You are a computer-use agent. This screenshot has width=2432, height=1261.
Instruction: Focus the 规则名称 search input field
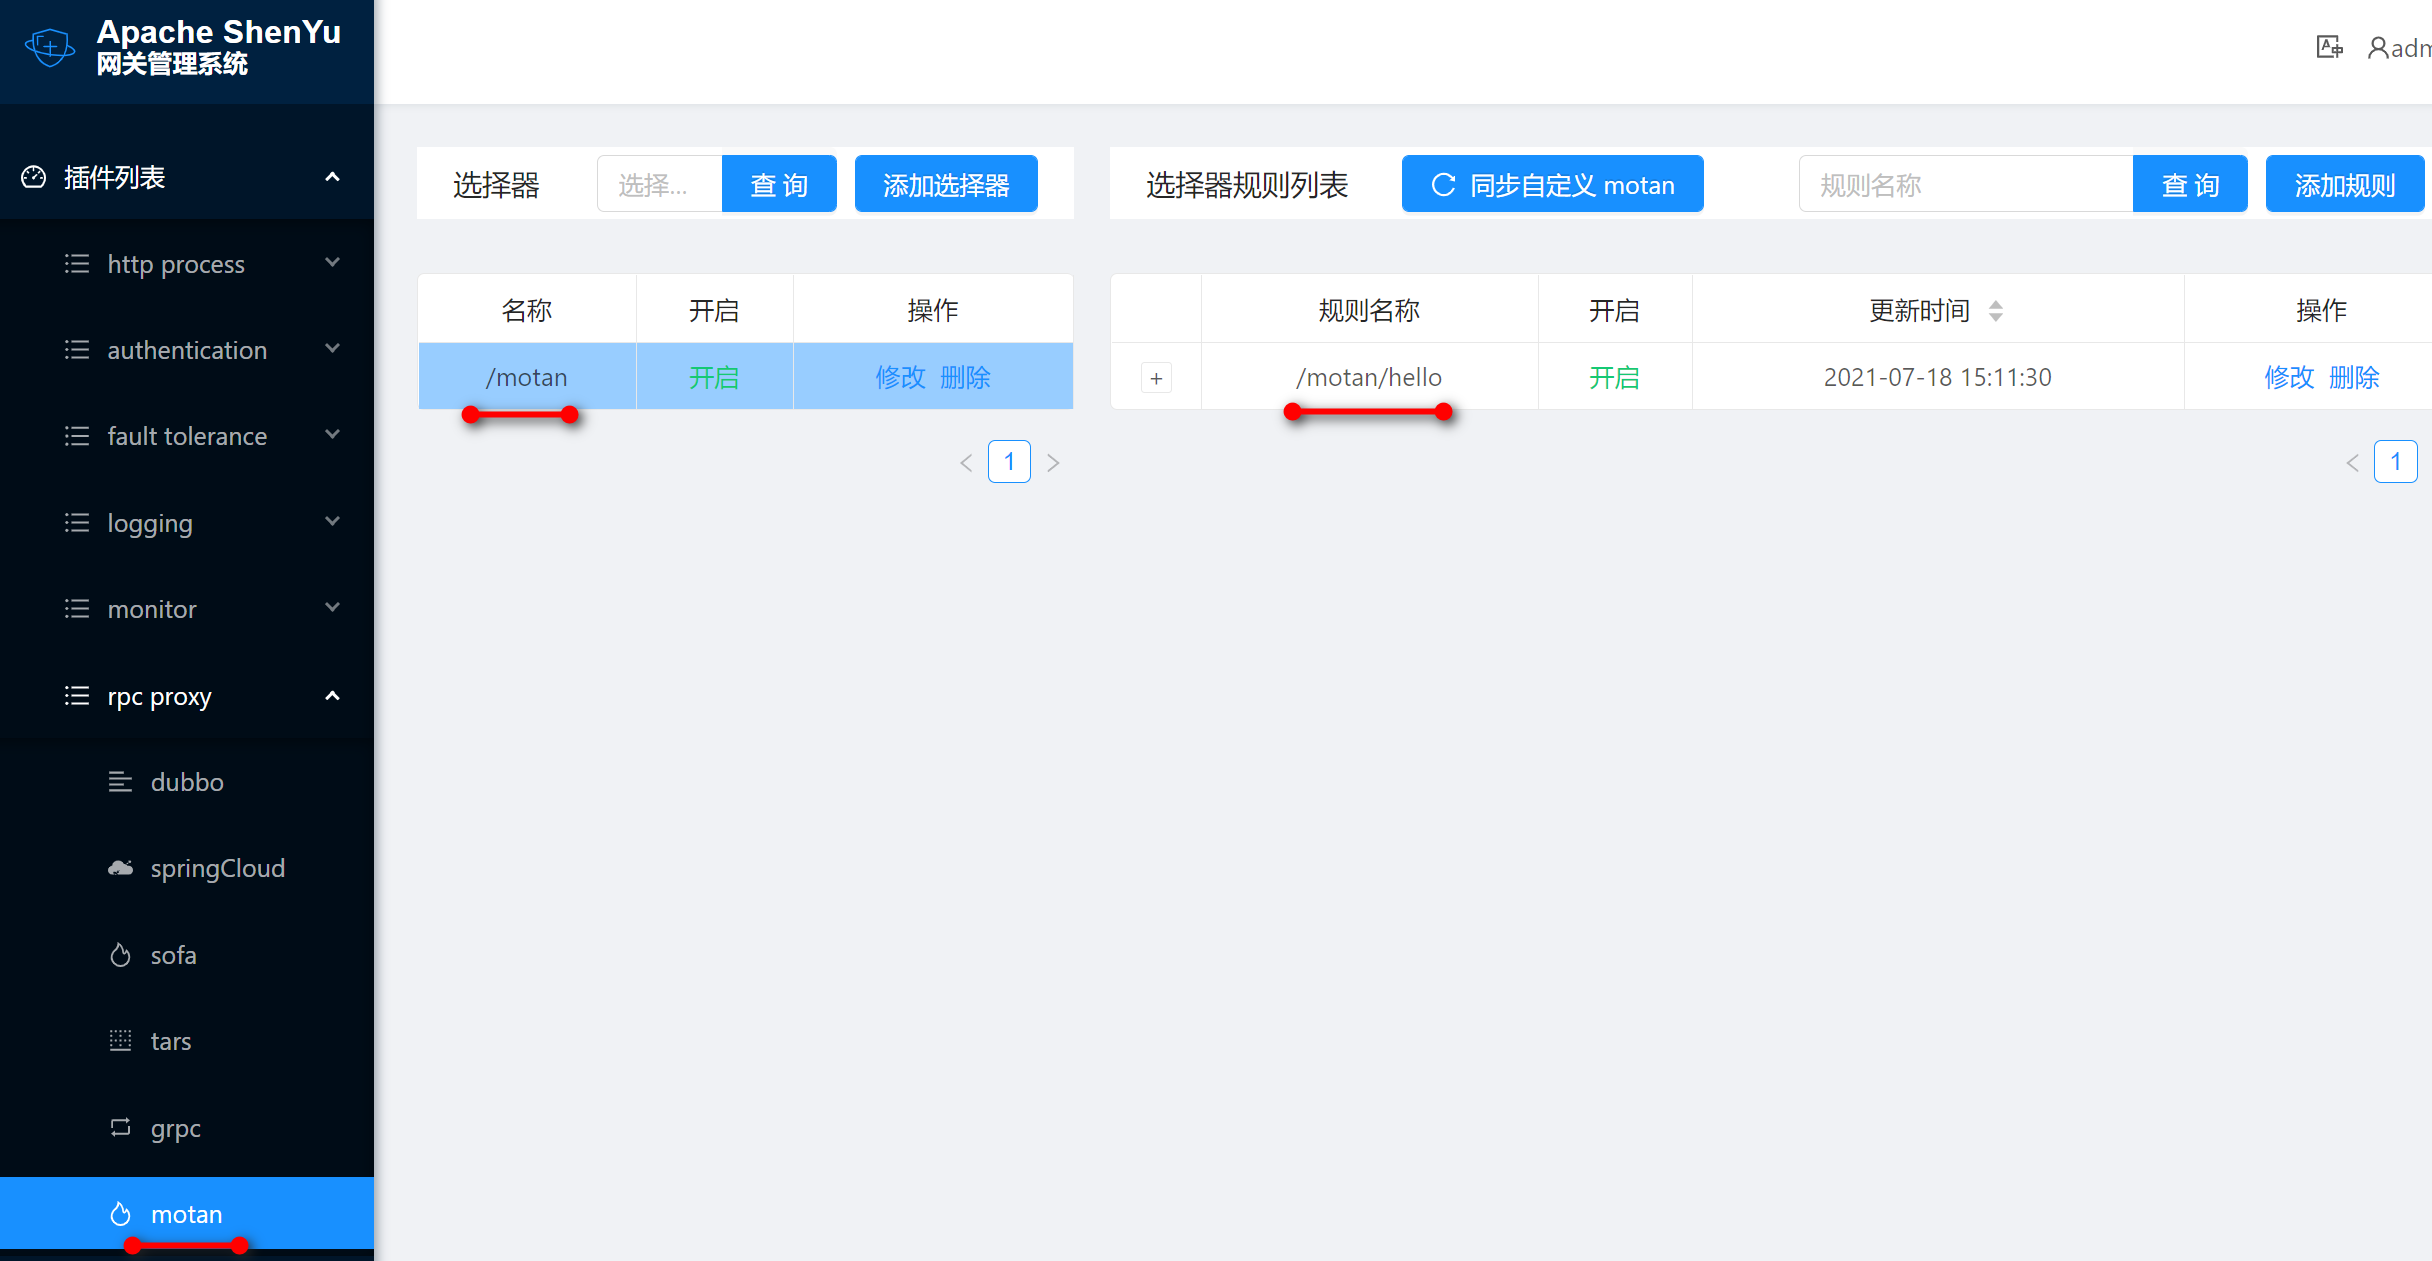click(x=1964, y=185)
